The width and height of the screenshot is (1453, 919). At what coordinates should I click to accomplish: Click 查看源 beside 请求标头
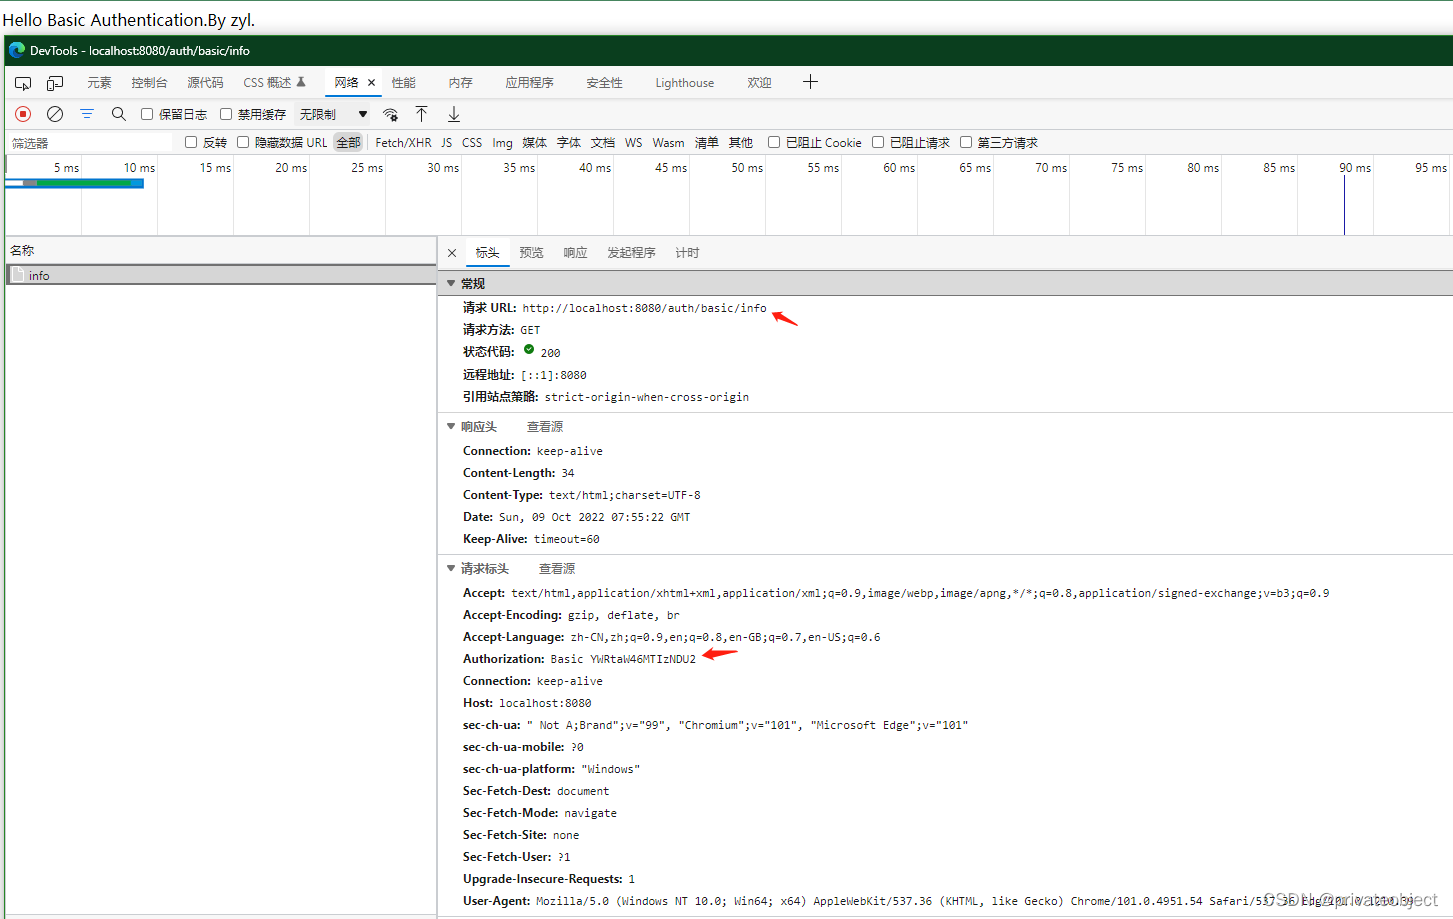(557, 569)
